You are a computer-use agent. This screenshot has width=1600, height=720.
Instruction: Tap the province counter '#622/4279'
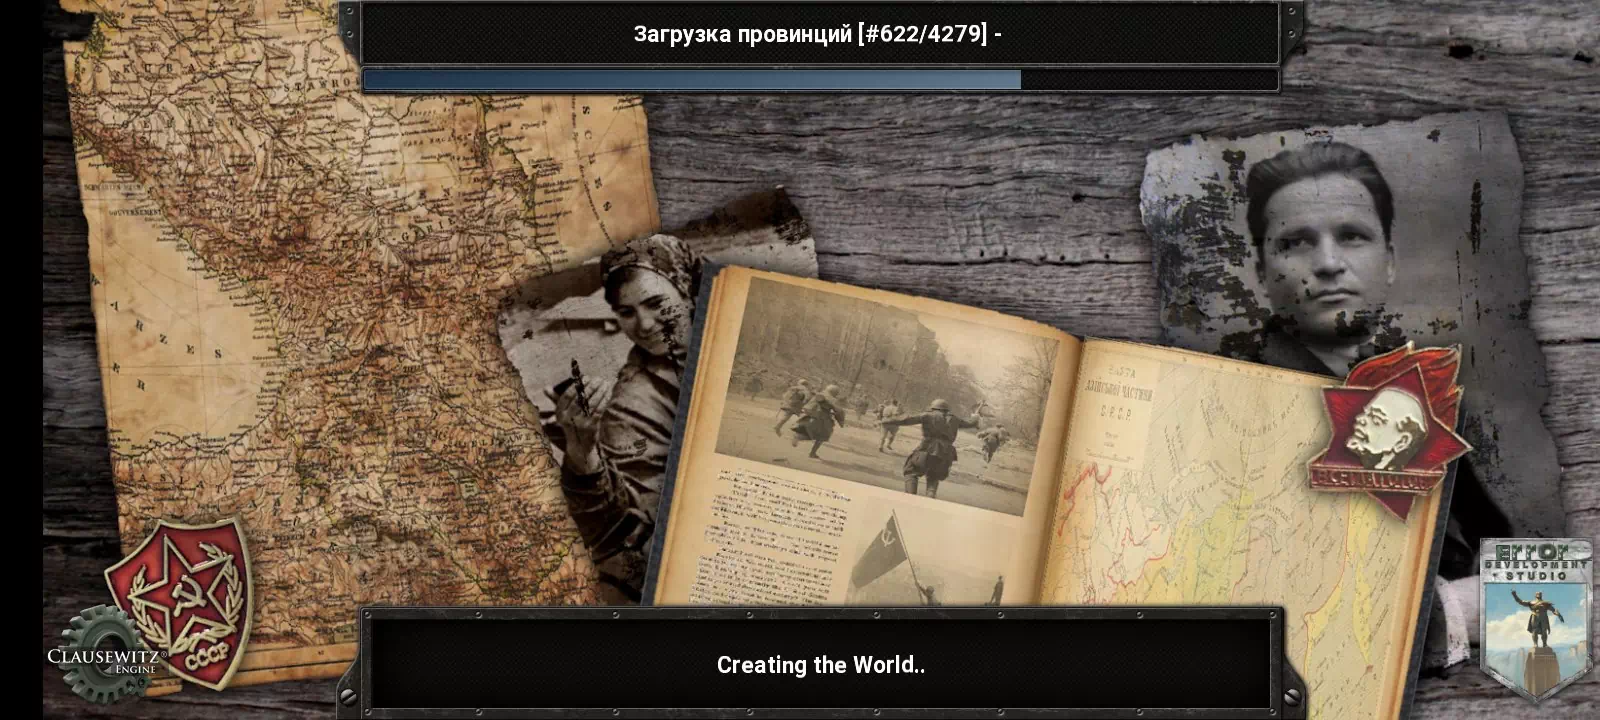(922, 34)
